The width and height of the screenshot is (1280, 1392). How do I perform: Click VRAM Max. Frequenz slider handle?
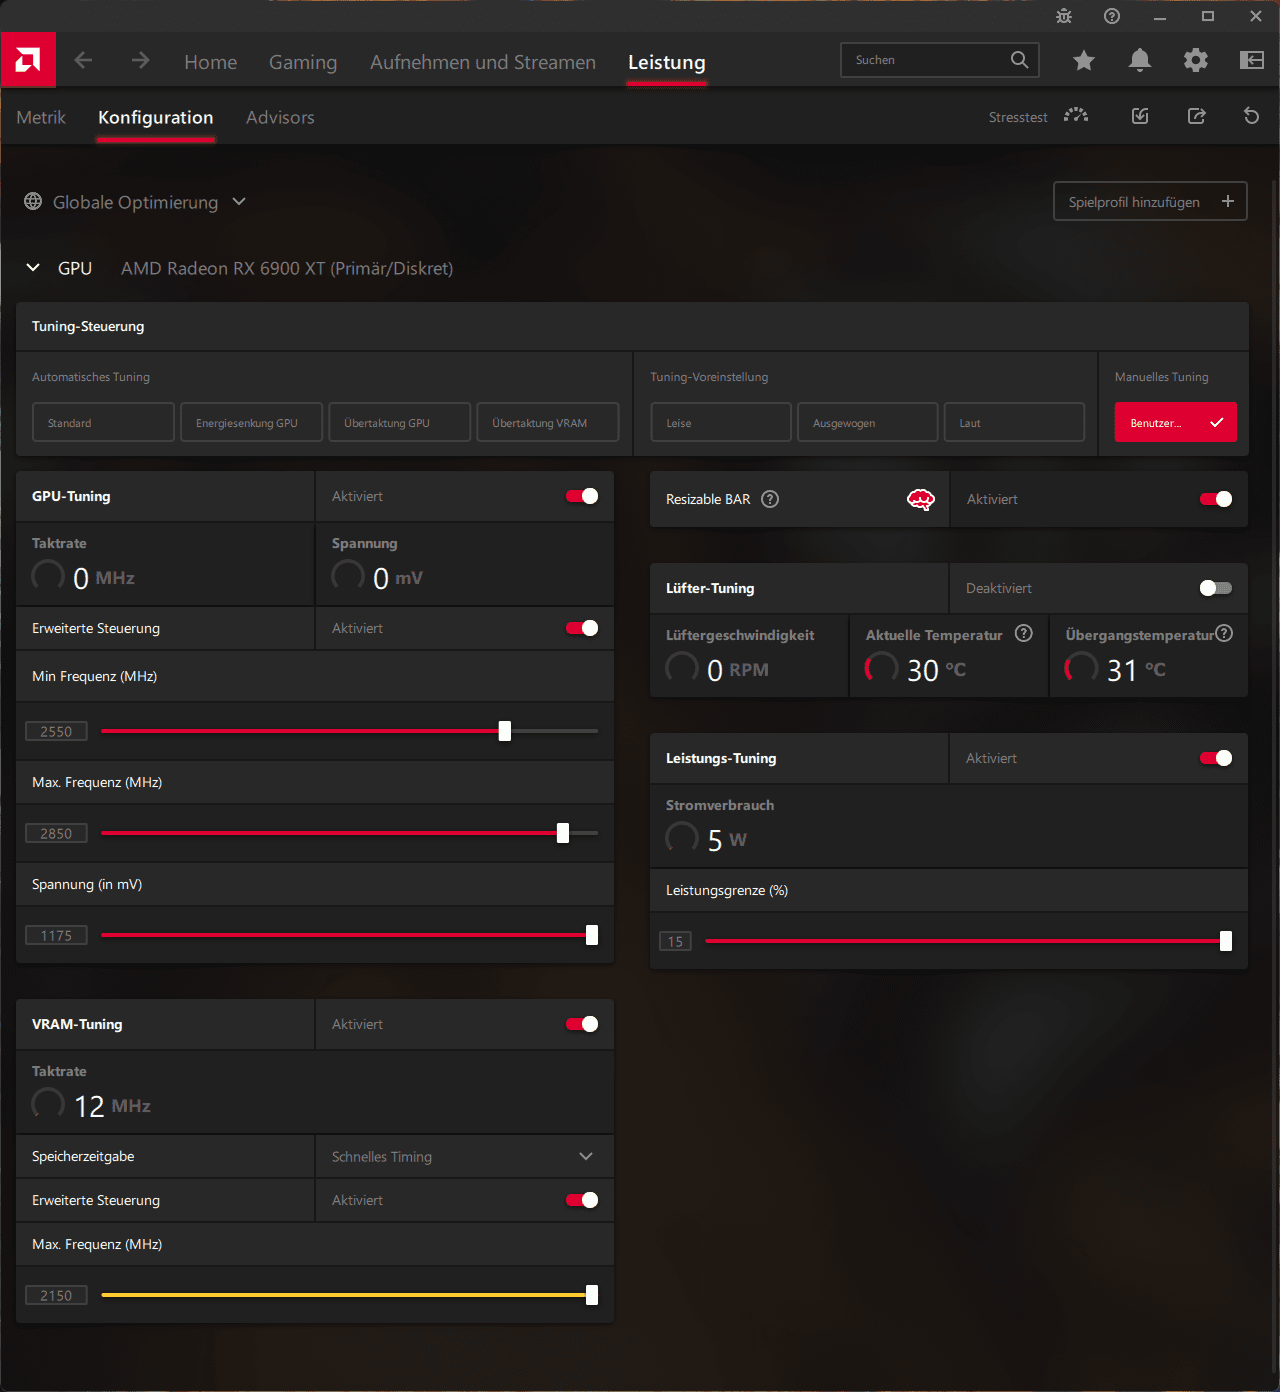pyautogui.click(x=592, y=1295)
